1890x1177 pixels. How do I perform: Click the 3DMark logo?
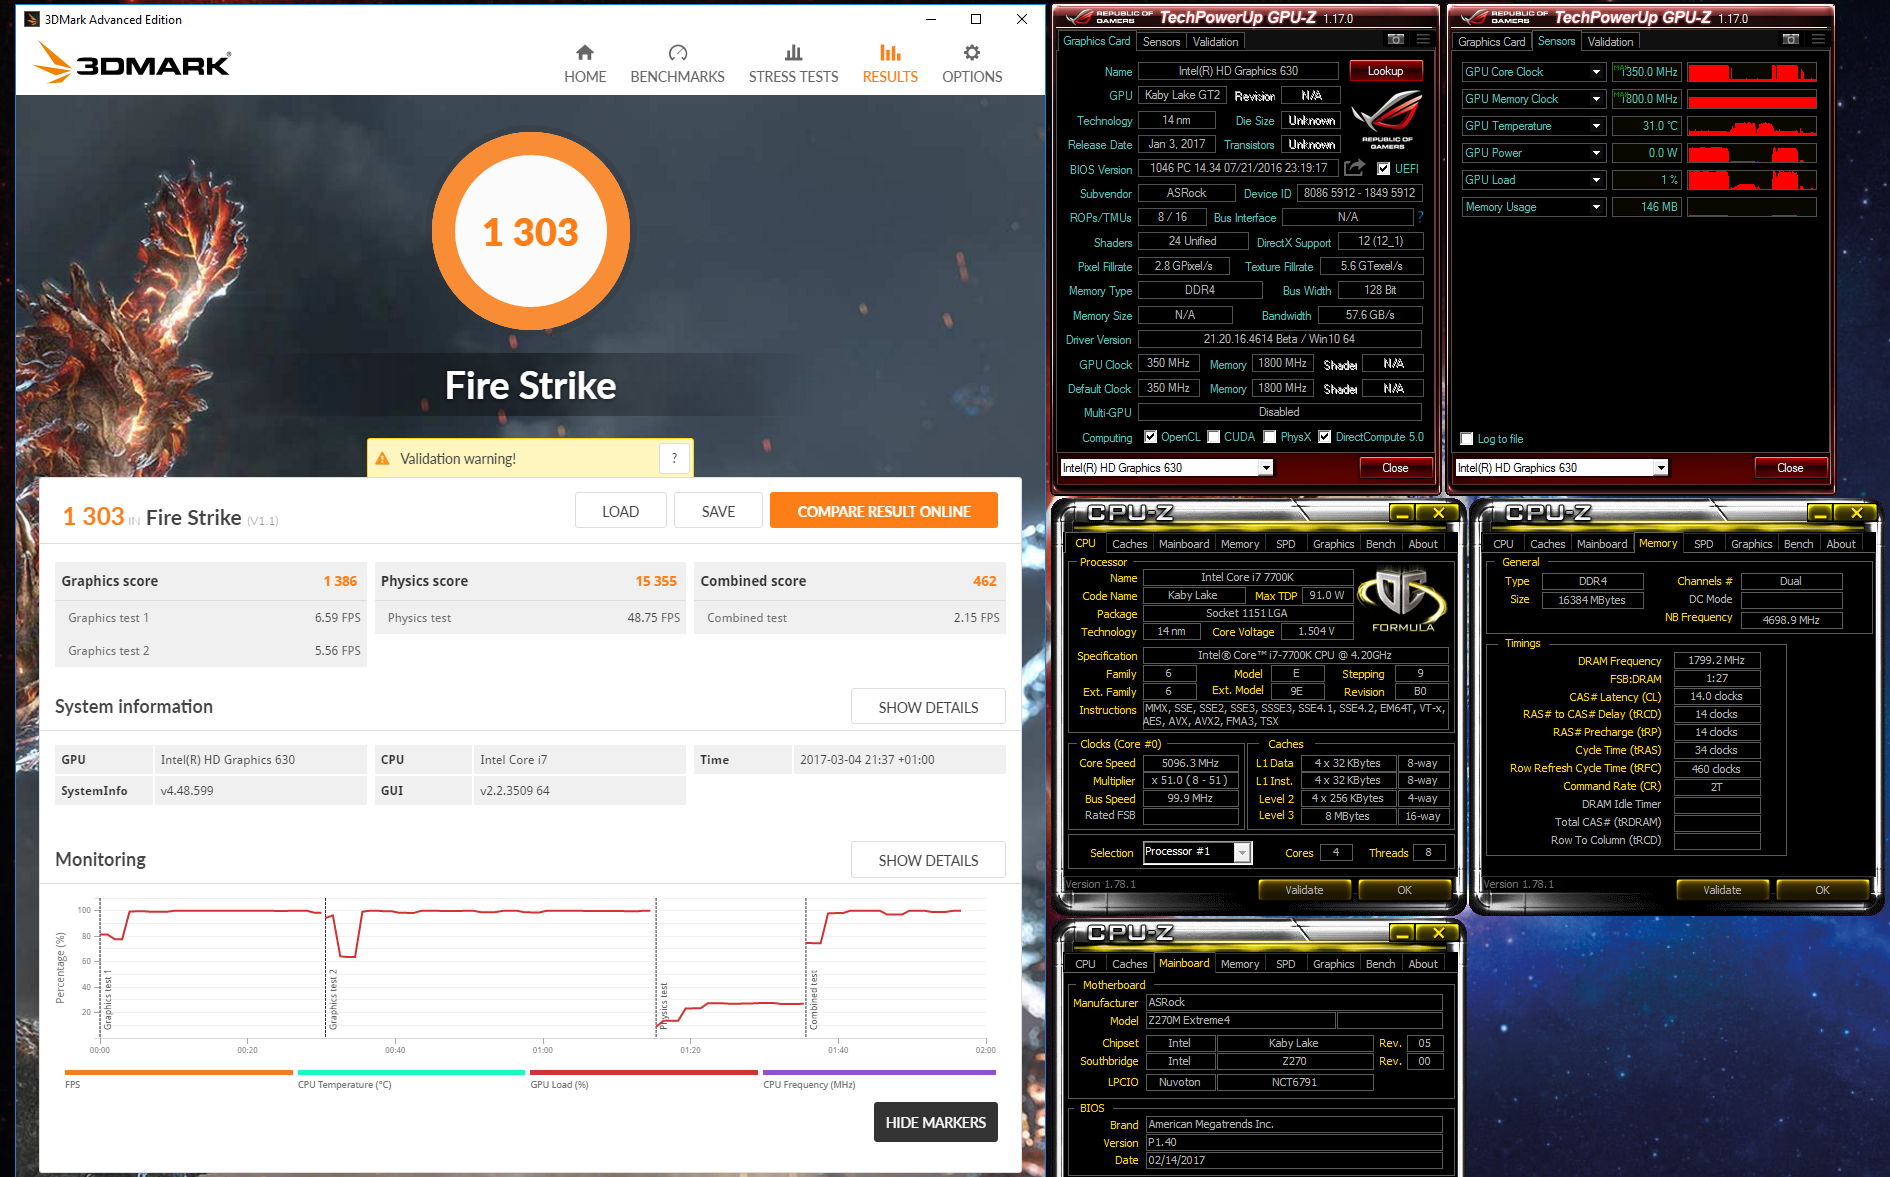(x=132, y=62)
